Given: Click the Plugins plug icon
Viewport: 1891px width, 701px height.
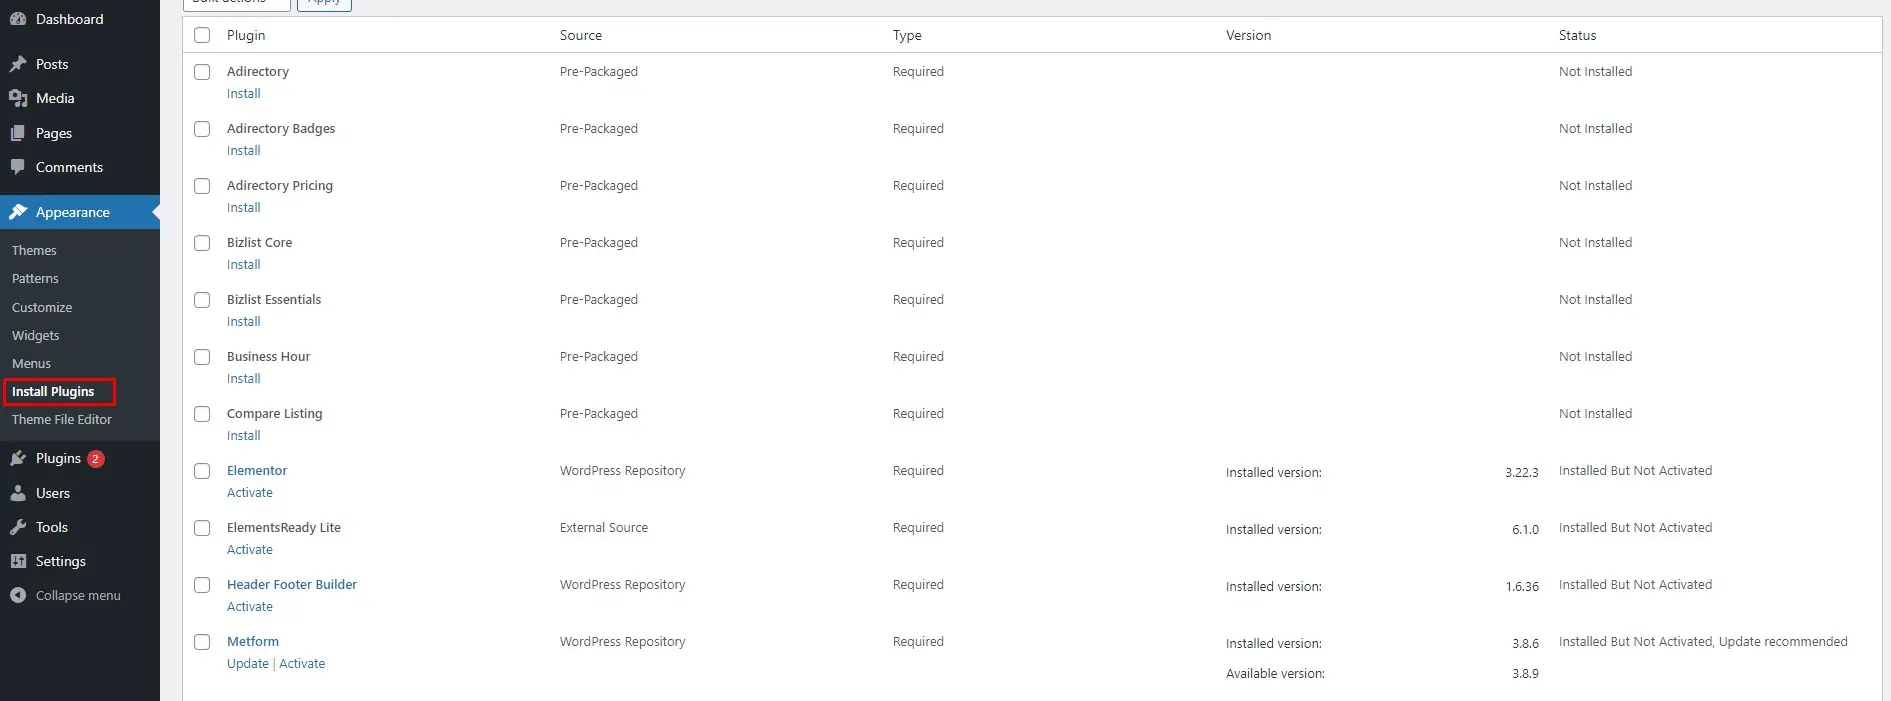Looking at the screenshot, I should pyautogui.click(x=17, y=458).
